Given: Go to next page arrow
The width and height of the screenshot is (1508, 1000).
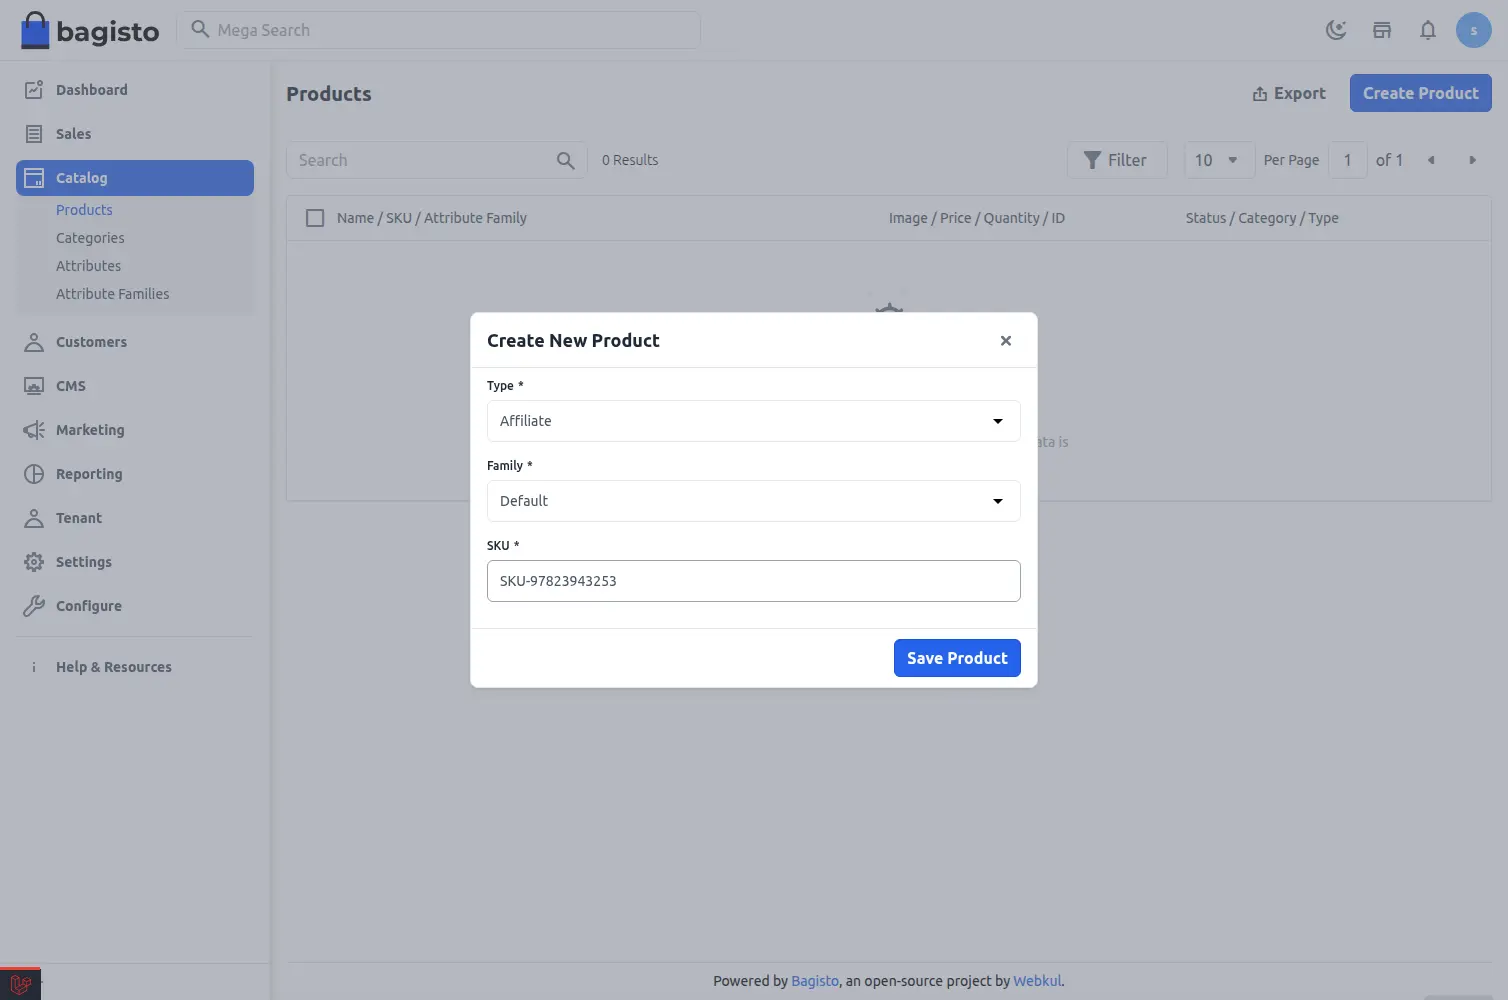Looking at the screenshot, I should pos(1472,160).
